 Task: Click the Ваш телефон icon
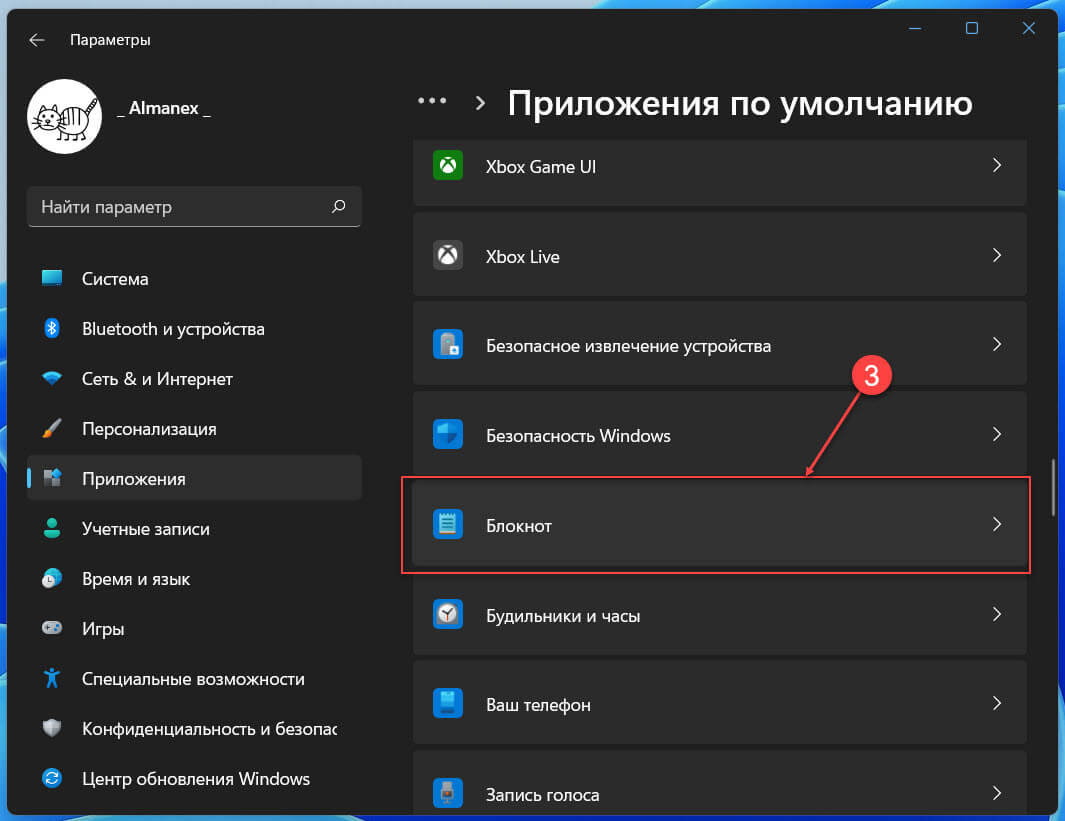(x=448, y=704)
